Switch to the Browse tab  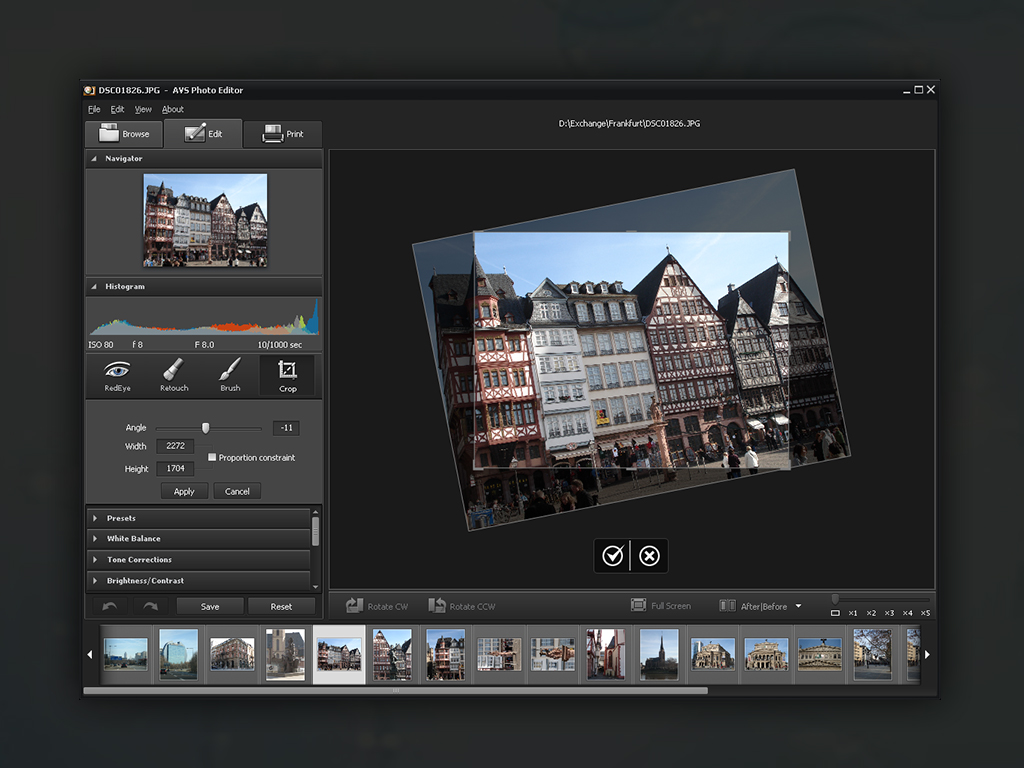pos(123,133)
